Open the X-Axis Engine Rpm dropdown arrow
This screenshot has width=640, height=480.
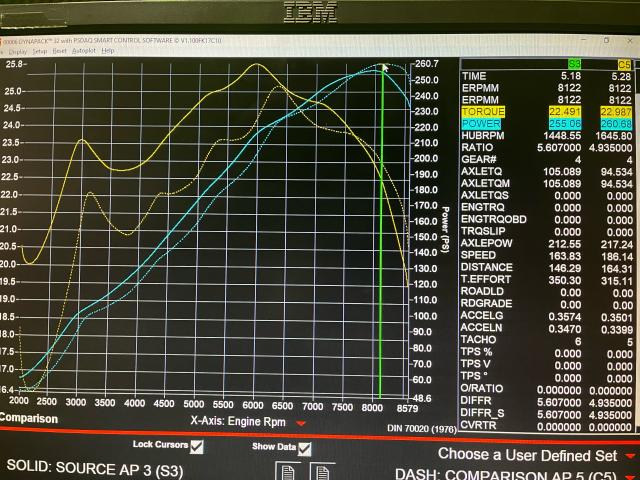point(302,423)
